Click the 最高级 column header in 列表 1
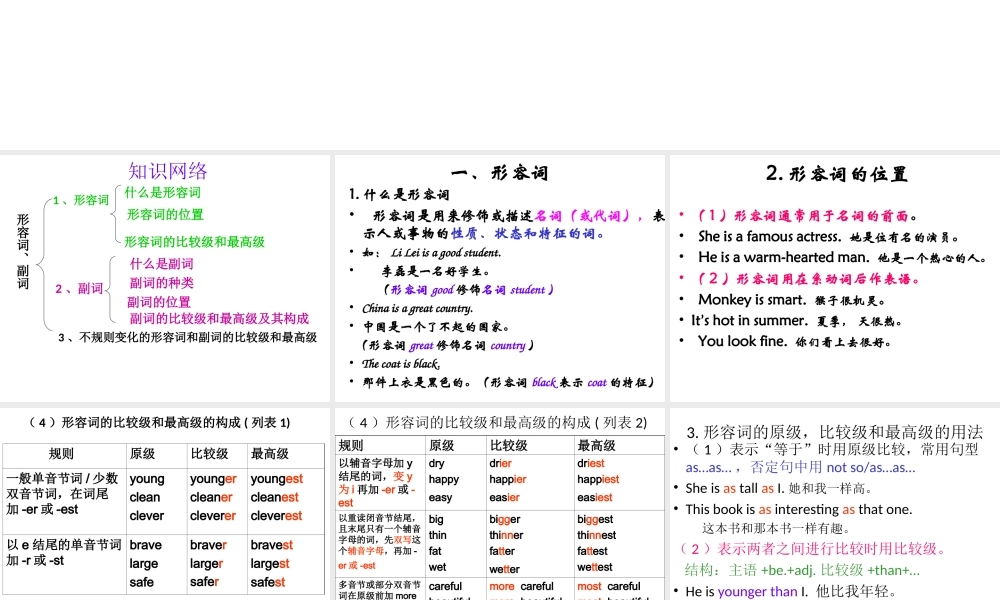This screenshot has height=600, width=1000. [269, 454]
